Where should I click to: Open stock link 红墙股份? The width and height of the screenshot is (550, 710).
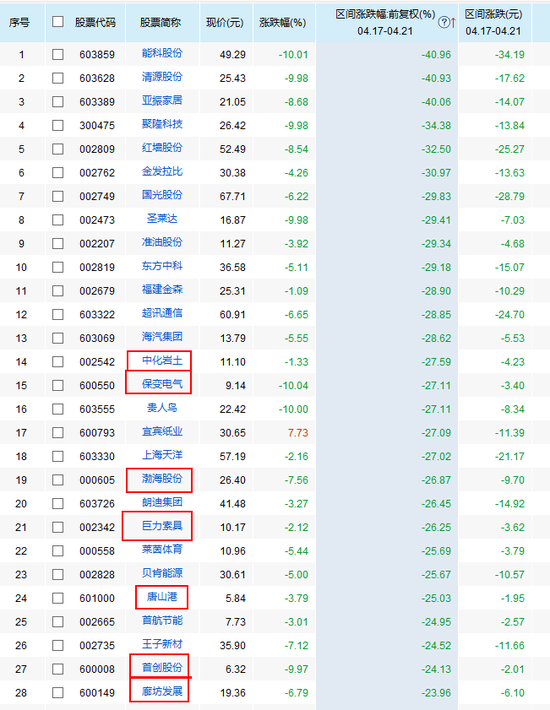(x=162, y=148)
